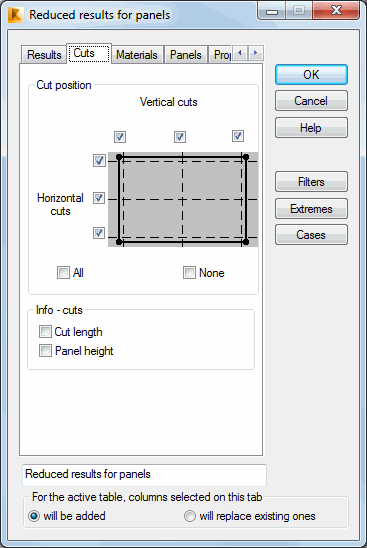Switch to the Results tab

coord(44,55)
